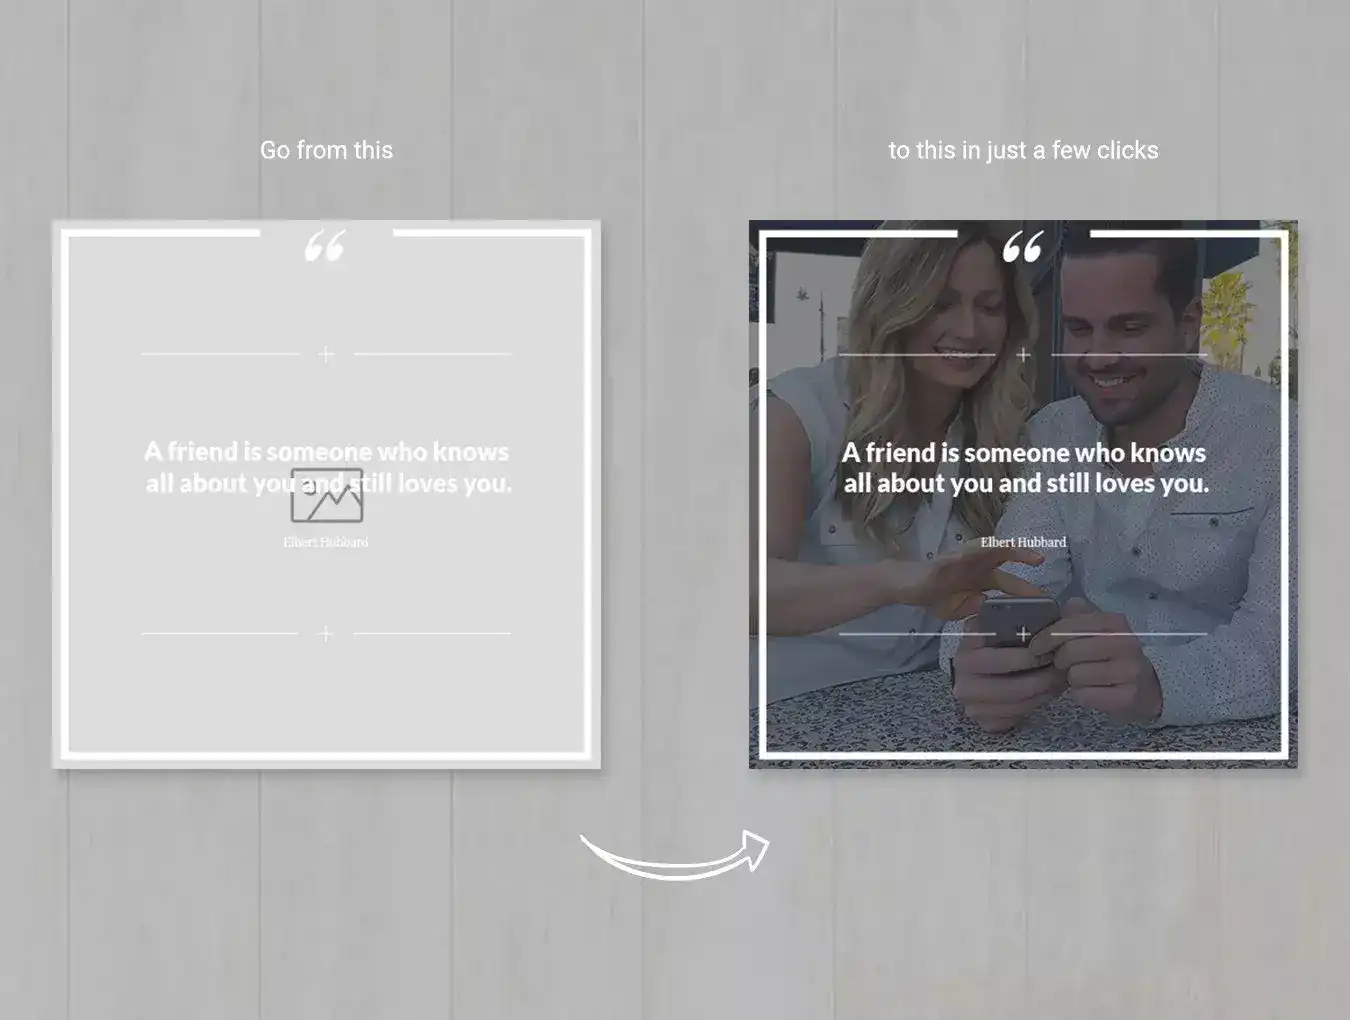This screenshot has width=1350, height=1020.
Task: Click the lower plus sign on photo template
Action: [x=1023, y=635]
